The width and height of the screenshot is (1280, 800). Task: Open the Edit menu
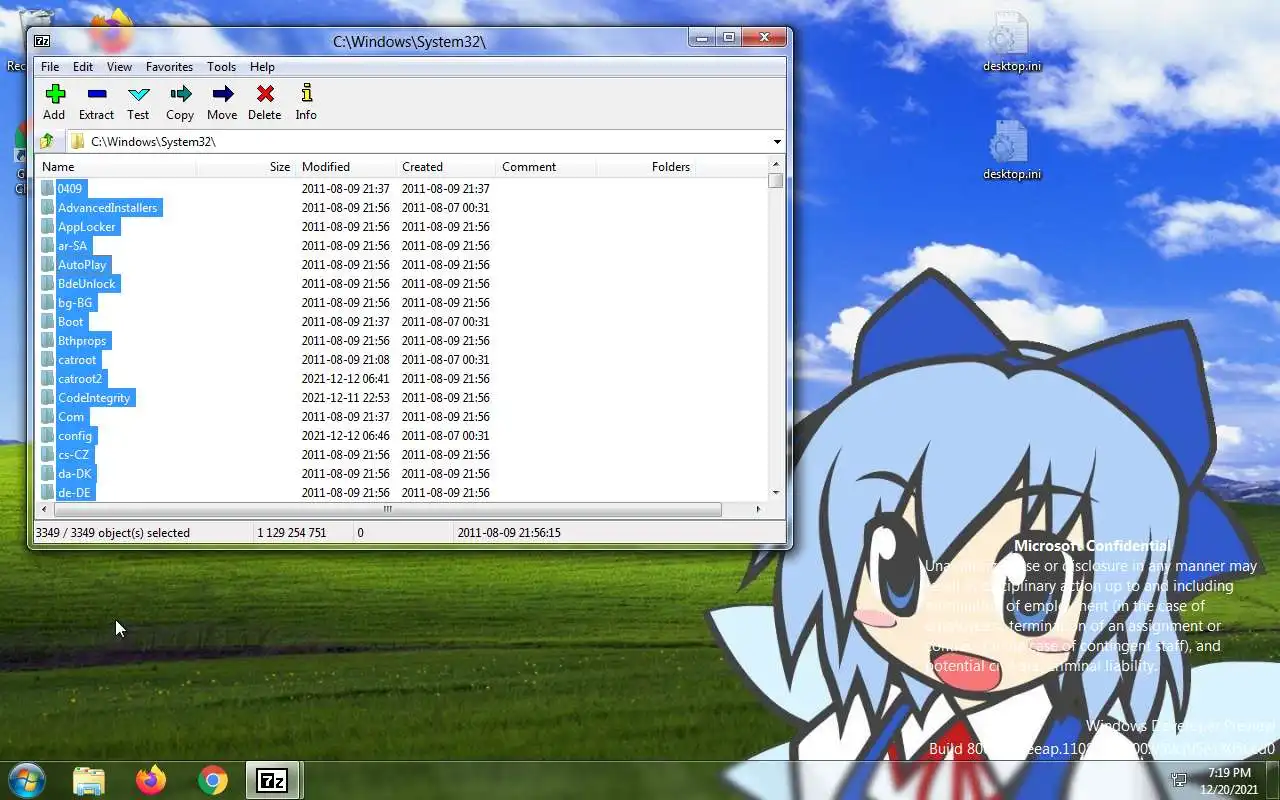pyautogui.click(x=83, y=67)
